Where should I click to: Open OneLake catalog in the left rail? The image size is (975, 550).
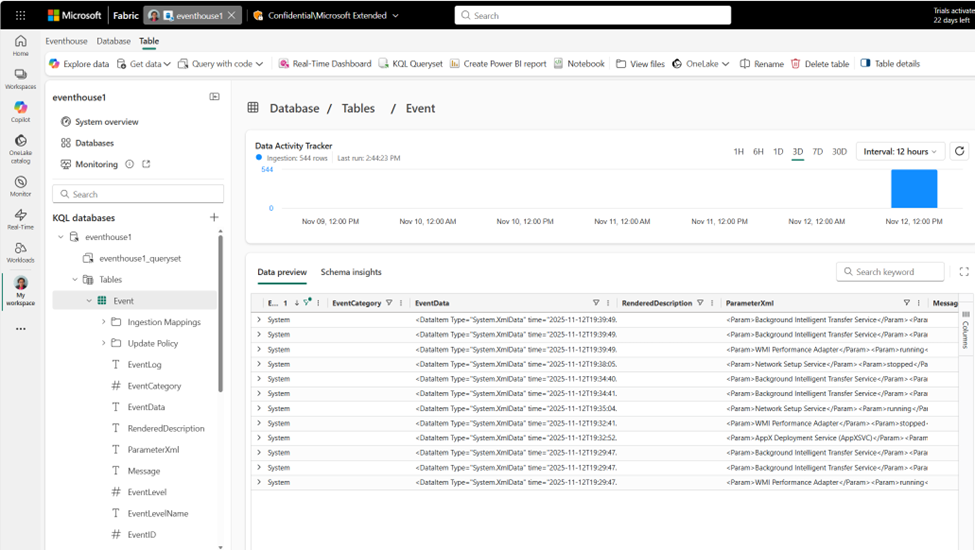[21, 149]
